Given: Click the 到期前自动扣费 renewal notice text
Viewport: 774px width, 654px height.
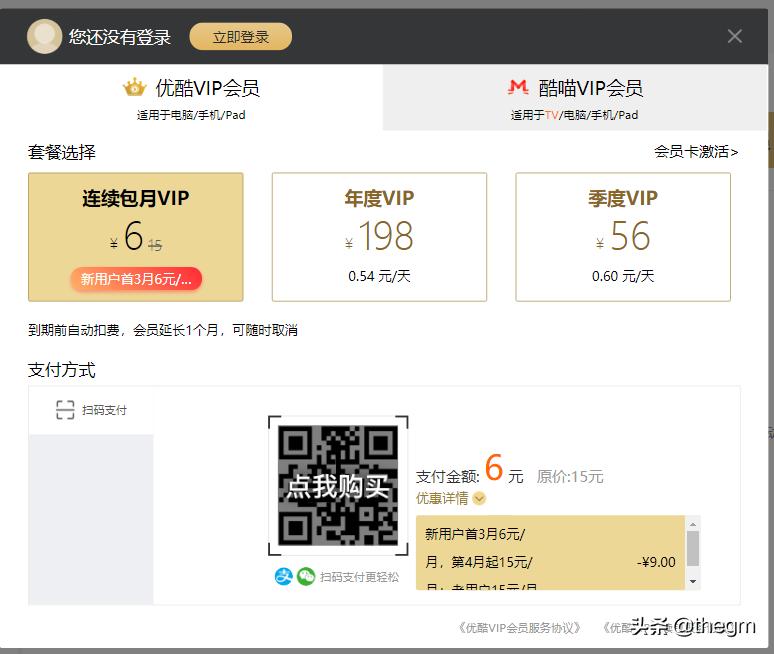Looking at the screenshot, I should tap(163, 330).
